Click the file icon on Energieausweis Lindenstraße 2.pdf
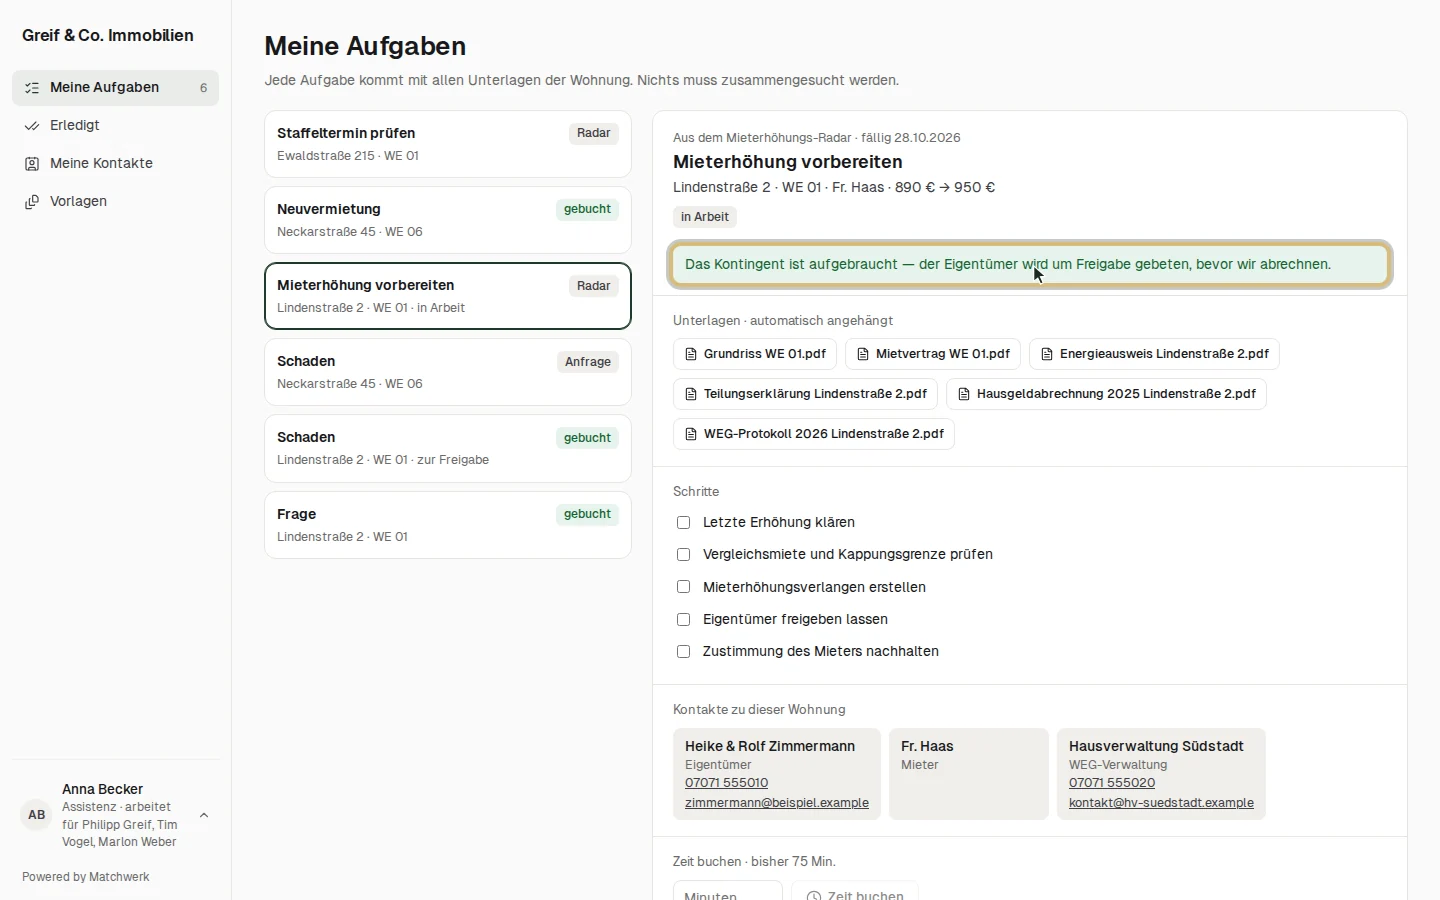Screen dimensions: 1440x900 pyautogui.click(x=1047, y=354)
